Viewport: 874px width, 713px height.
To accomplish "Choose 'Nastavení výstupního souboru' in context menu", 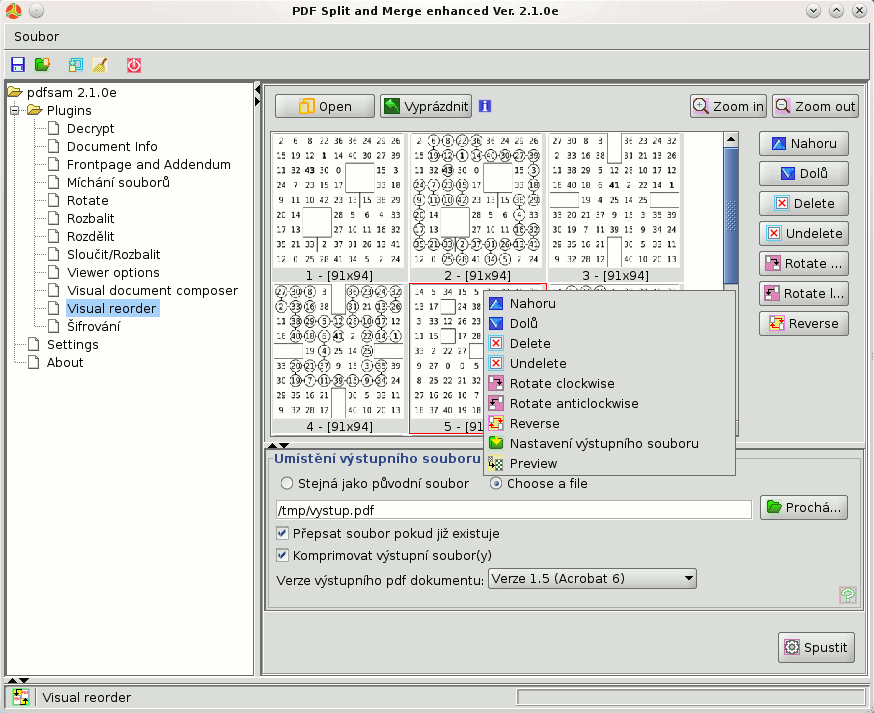I will 609,444.
